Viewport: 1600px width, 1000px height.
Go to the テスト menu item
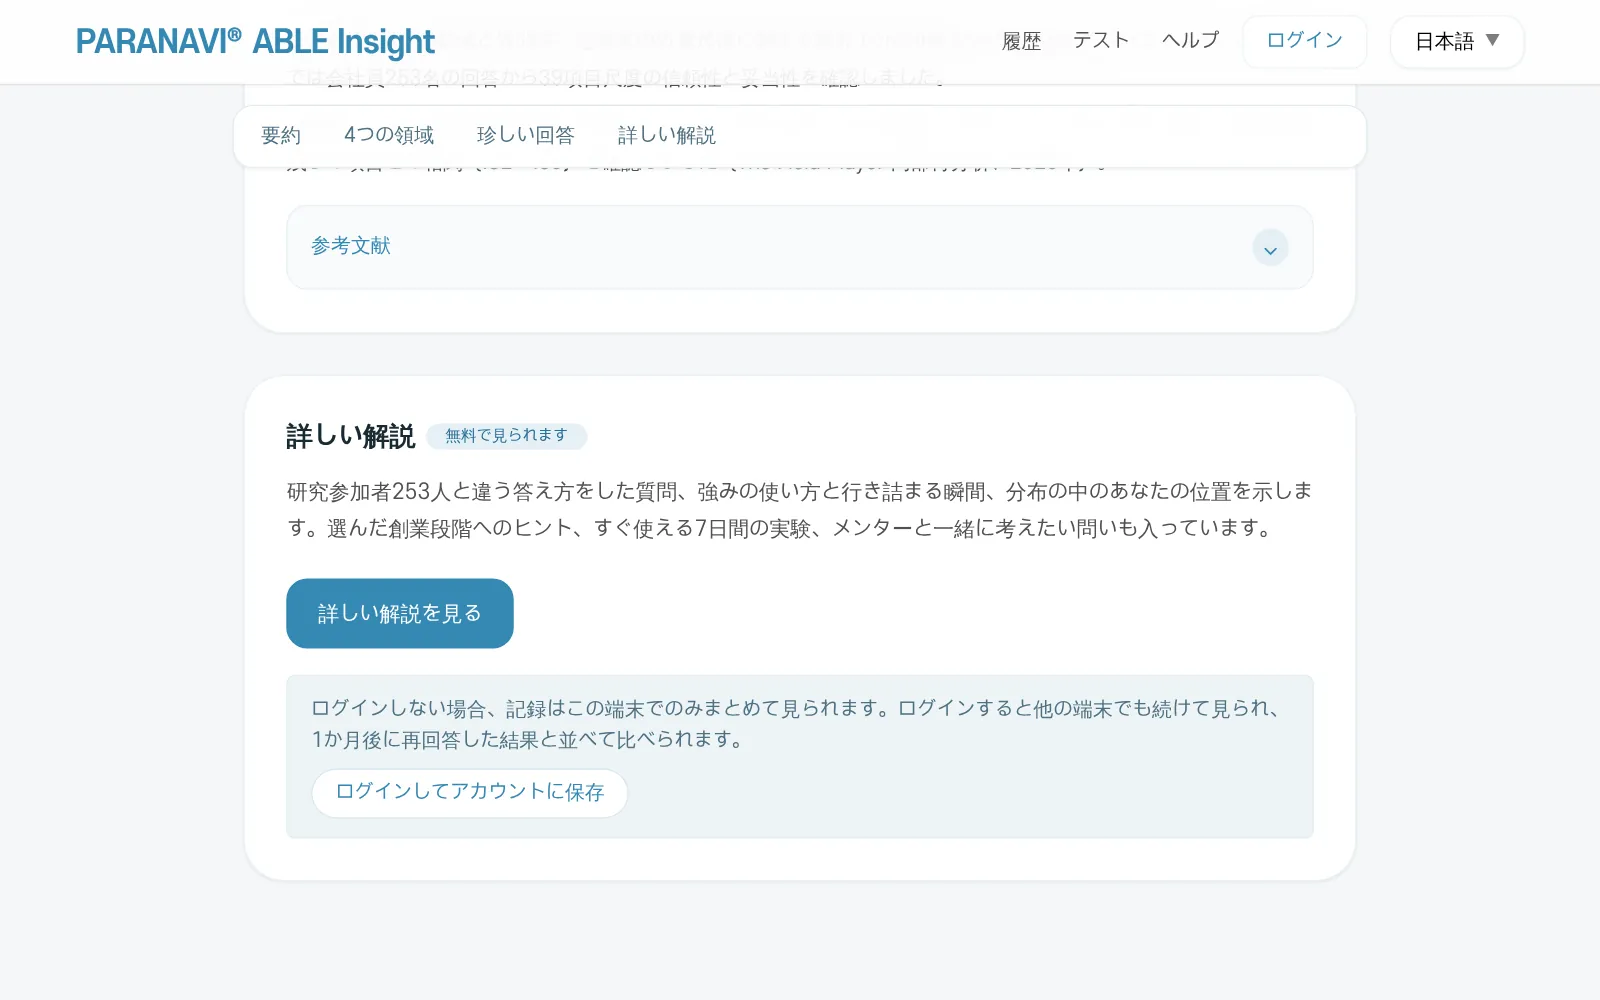coord(1101,40)
